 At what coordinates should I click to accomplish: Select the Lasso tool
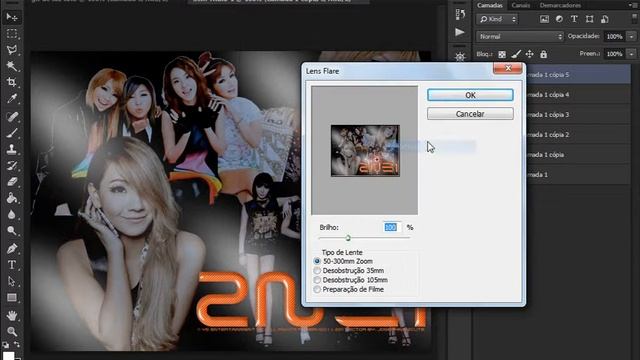point(12,50)
